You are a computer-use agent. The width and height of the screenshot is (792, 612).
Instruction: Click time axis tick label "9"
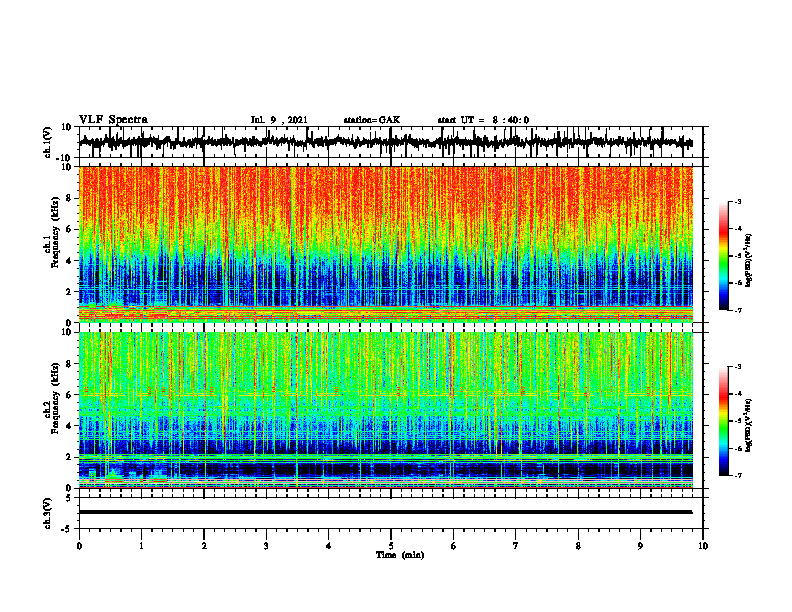[x=640, y=546]
